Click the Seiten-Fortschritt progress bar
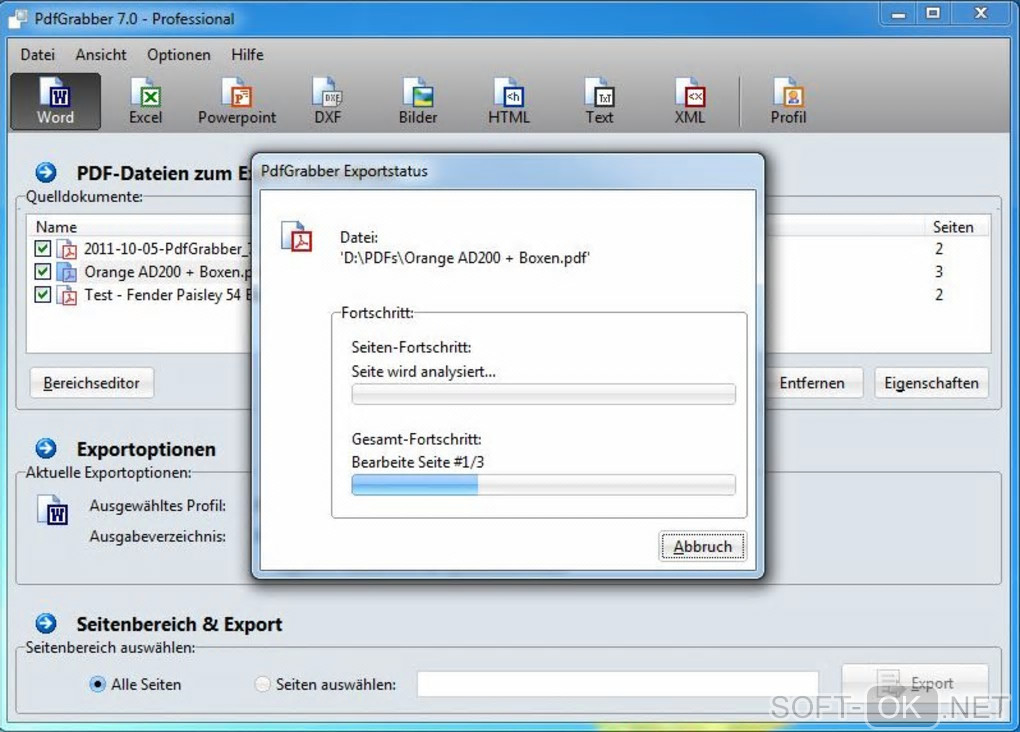The image size is (1020, 732). 544,394
